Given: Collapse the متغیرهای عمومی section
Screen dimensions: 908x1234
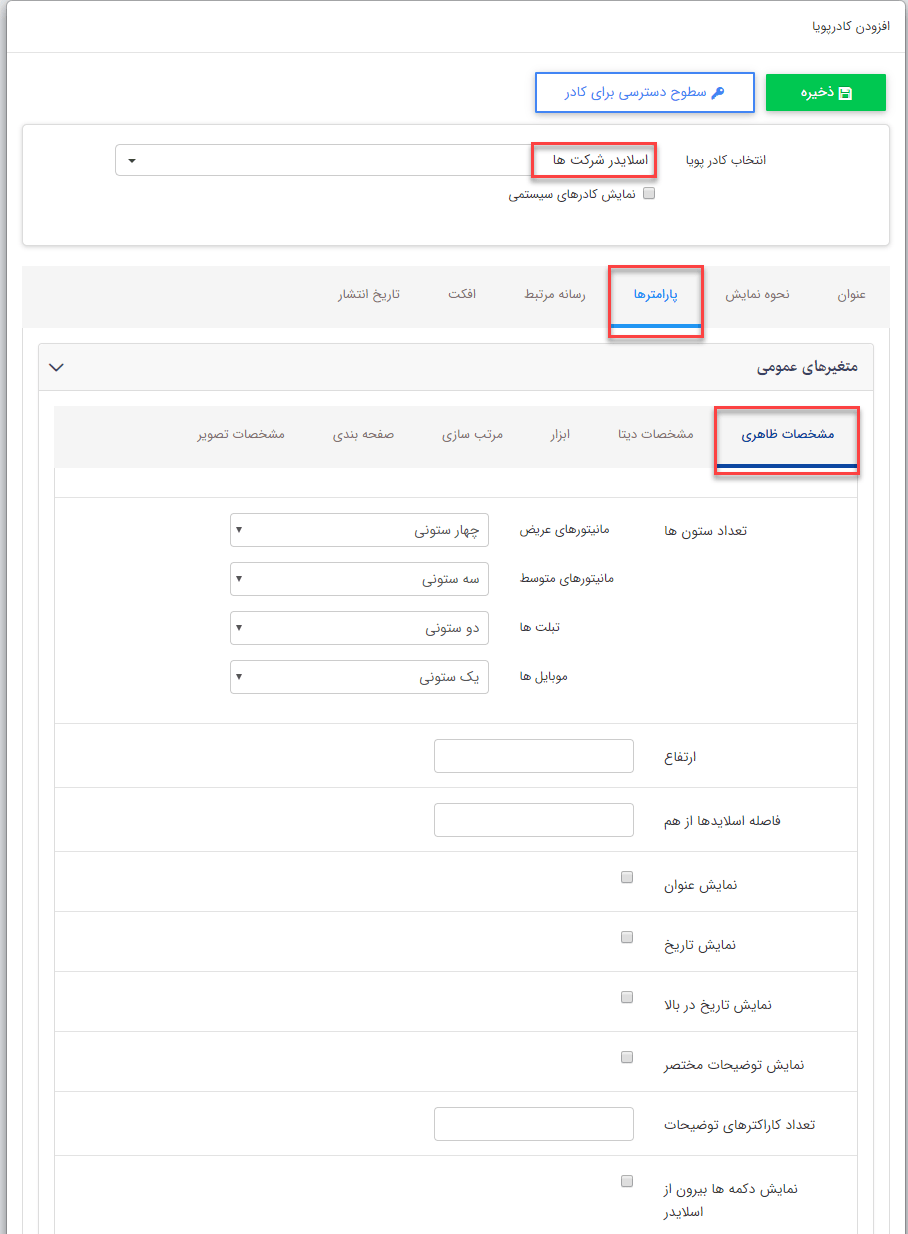Looking at the screenshot, I should coord(56,366).
